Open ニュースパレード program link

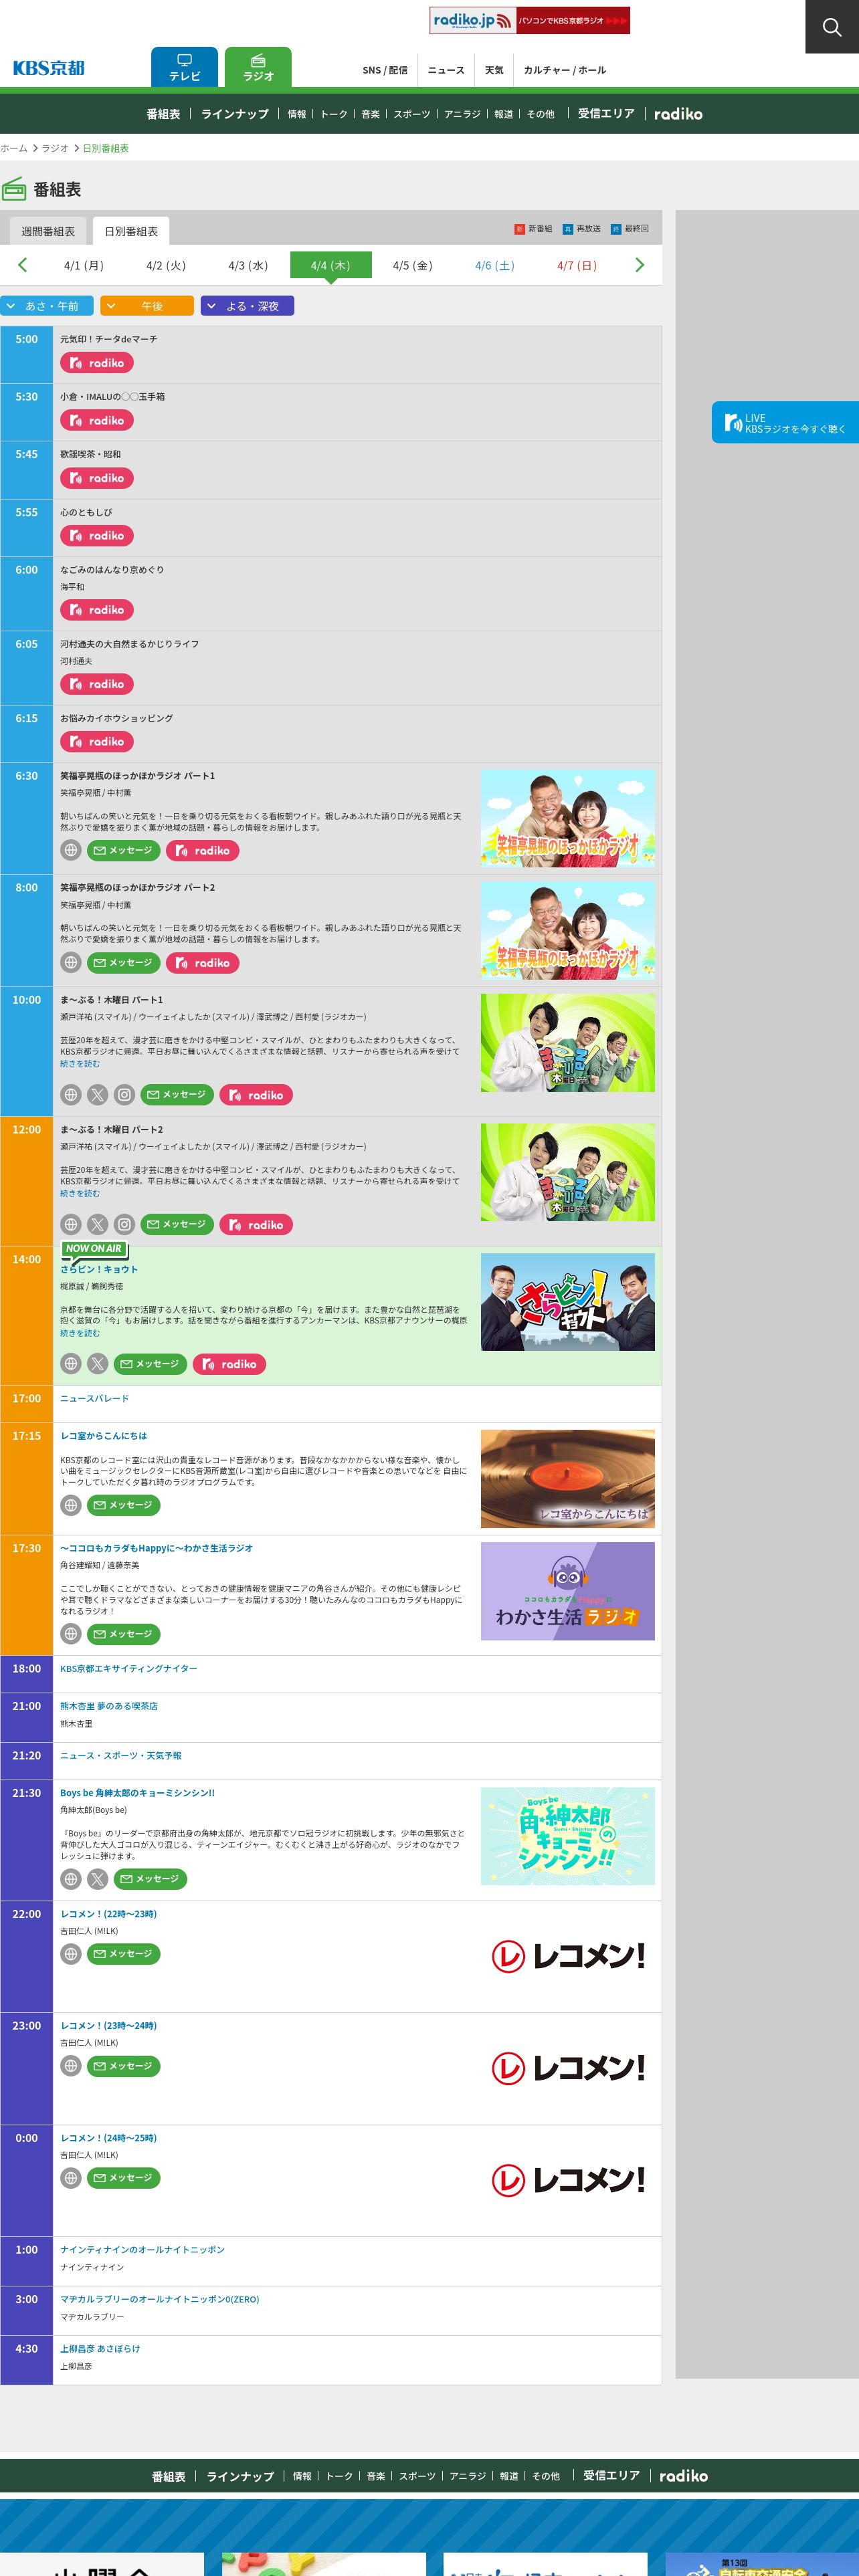[x=94, y=1399]
